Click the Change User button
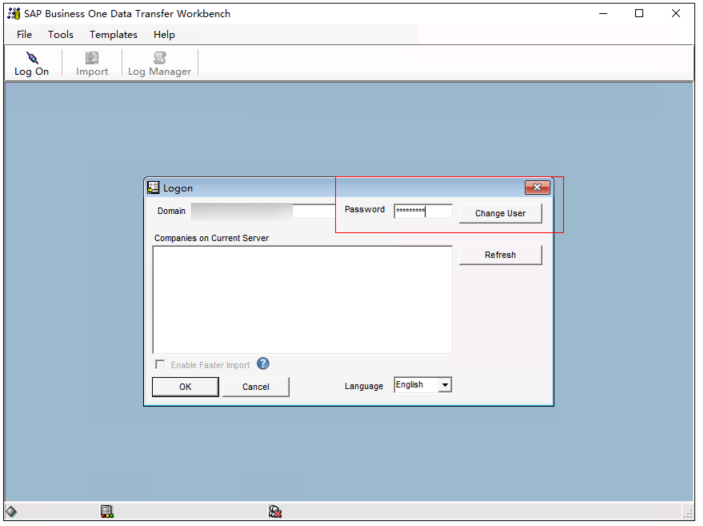This screenshot has width=703, height=526. click(x=500, y=213)
